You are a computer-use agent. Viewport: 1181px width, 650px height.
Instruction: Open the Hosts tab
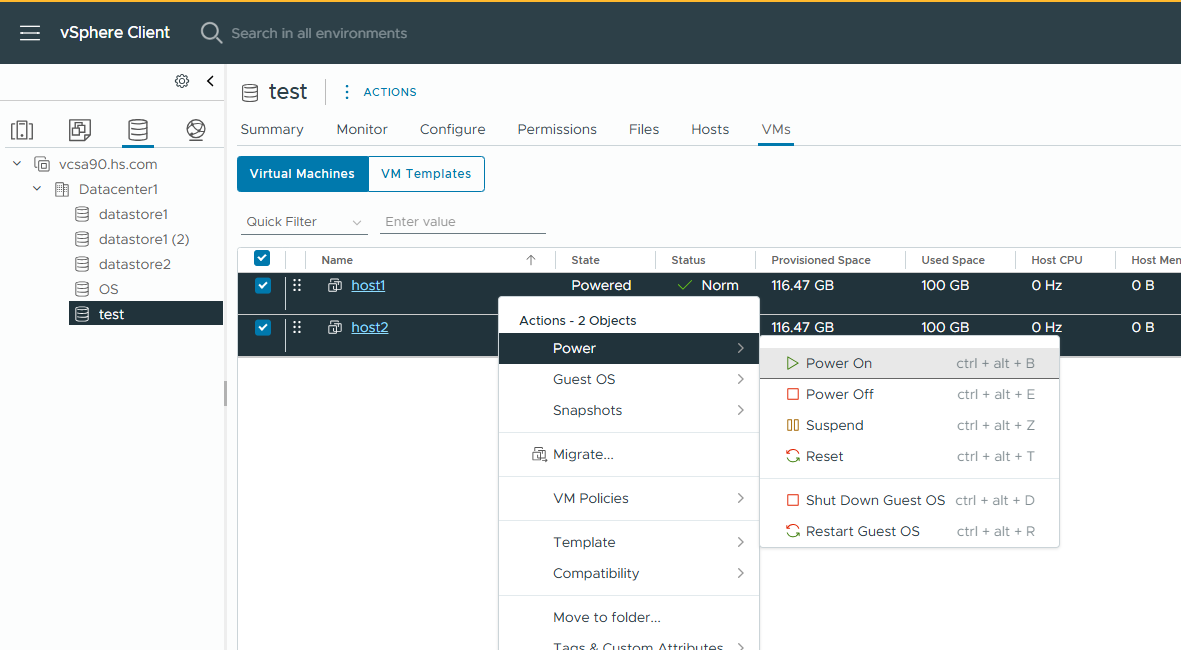click(x=710, y=130)
